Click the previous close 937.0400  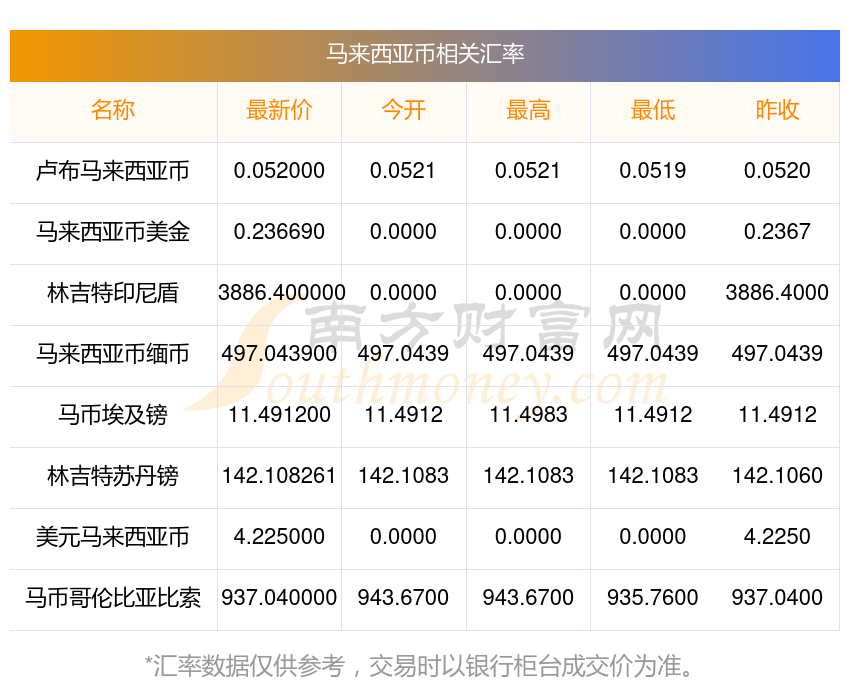[x=777, y=598]
